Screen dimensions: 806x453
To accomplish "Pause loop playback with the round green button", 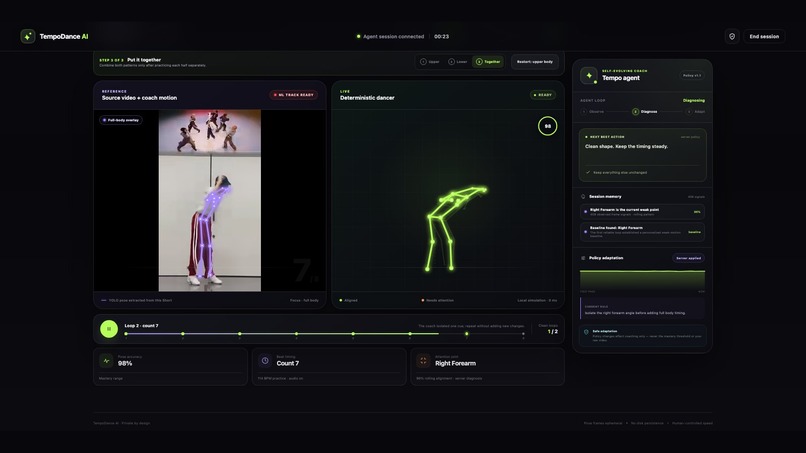I will 109,329.
